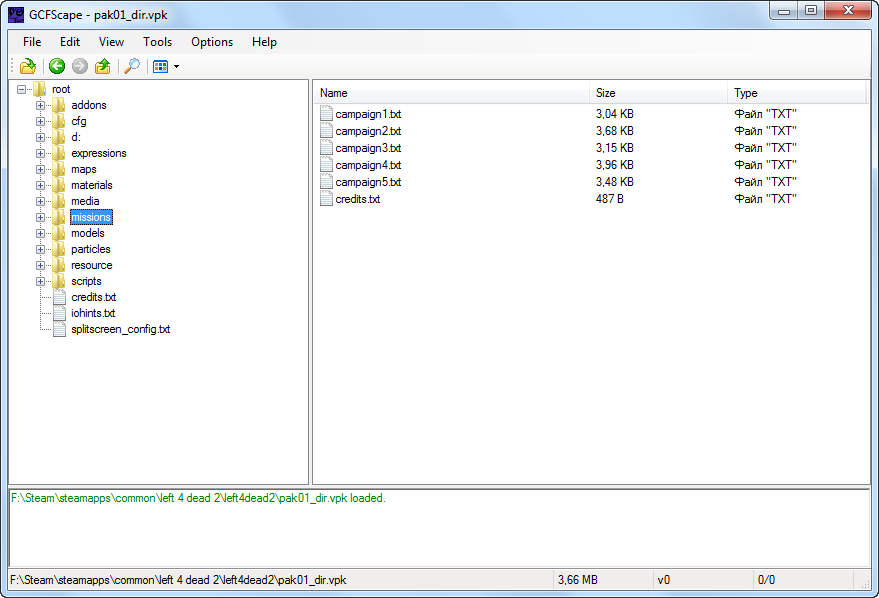879x598 pixels.
Task: Select the particles folder label
Action: pyautogui.click(x=91, y=249)
